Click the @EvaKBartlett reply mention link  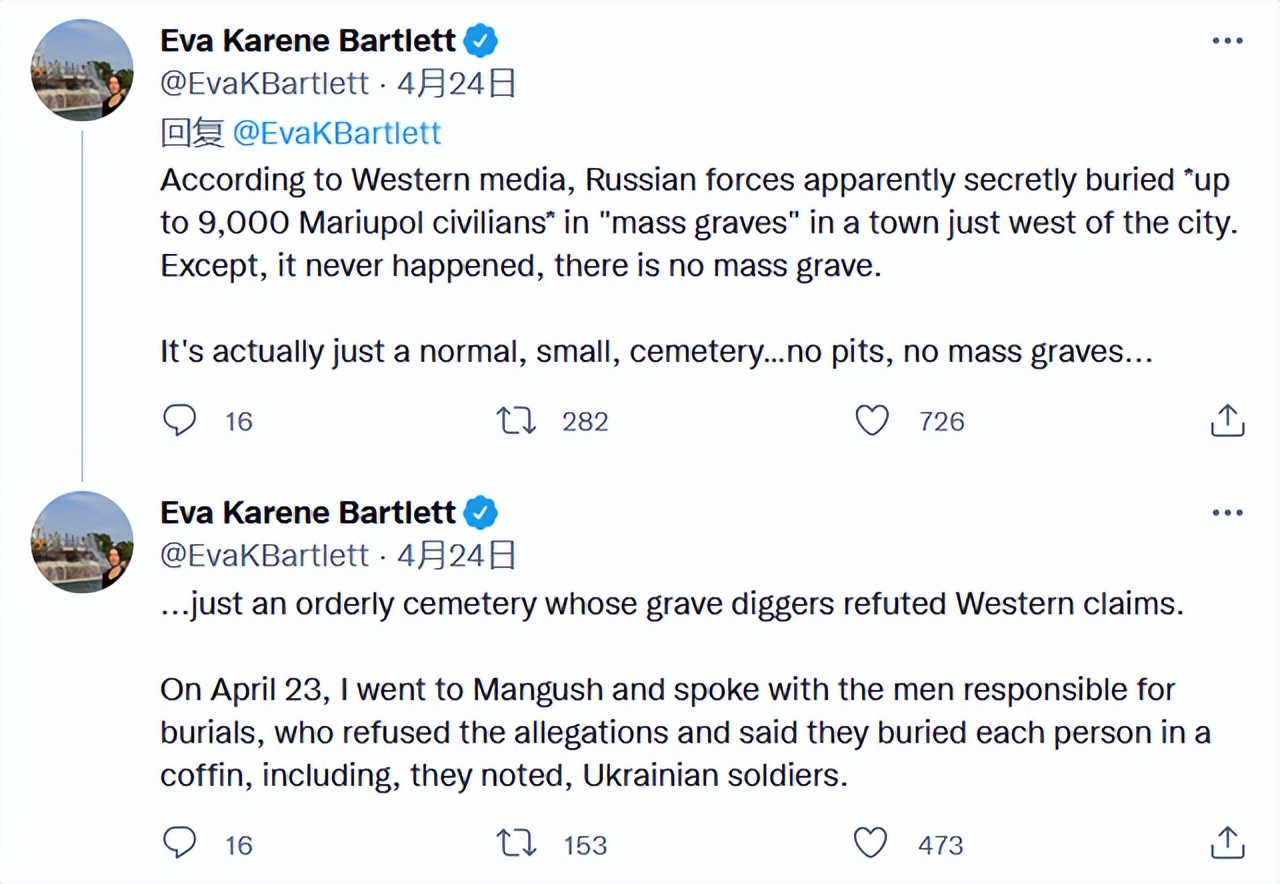337,133
